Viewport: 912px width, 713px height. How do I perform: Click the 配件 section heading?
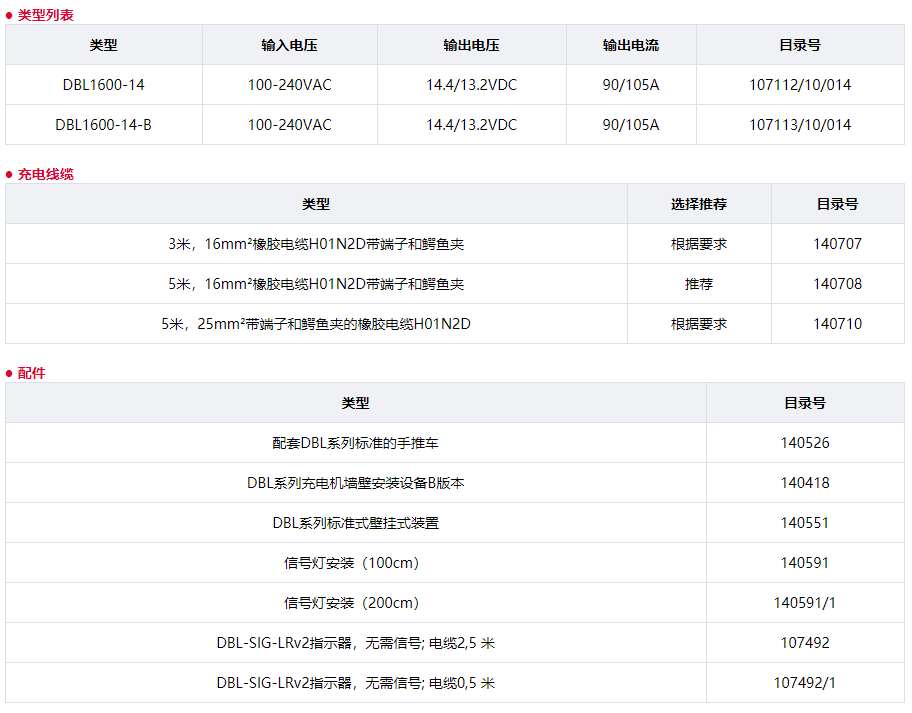point(32,373)
